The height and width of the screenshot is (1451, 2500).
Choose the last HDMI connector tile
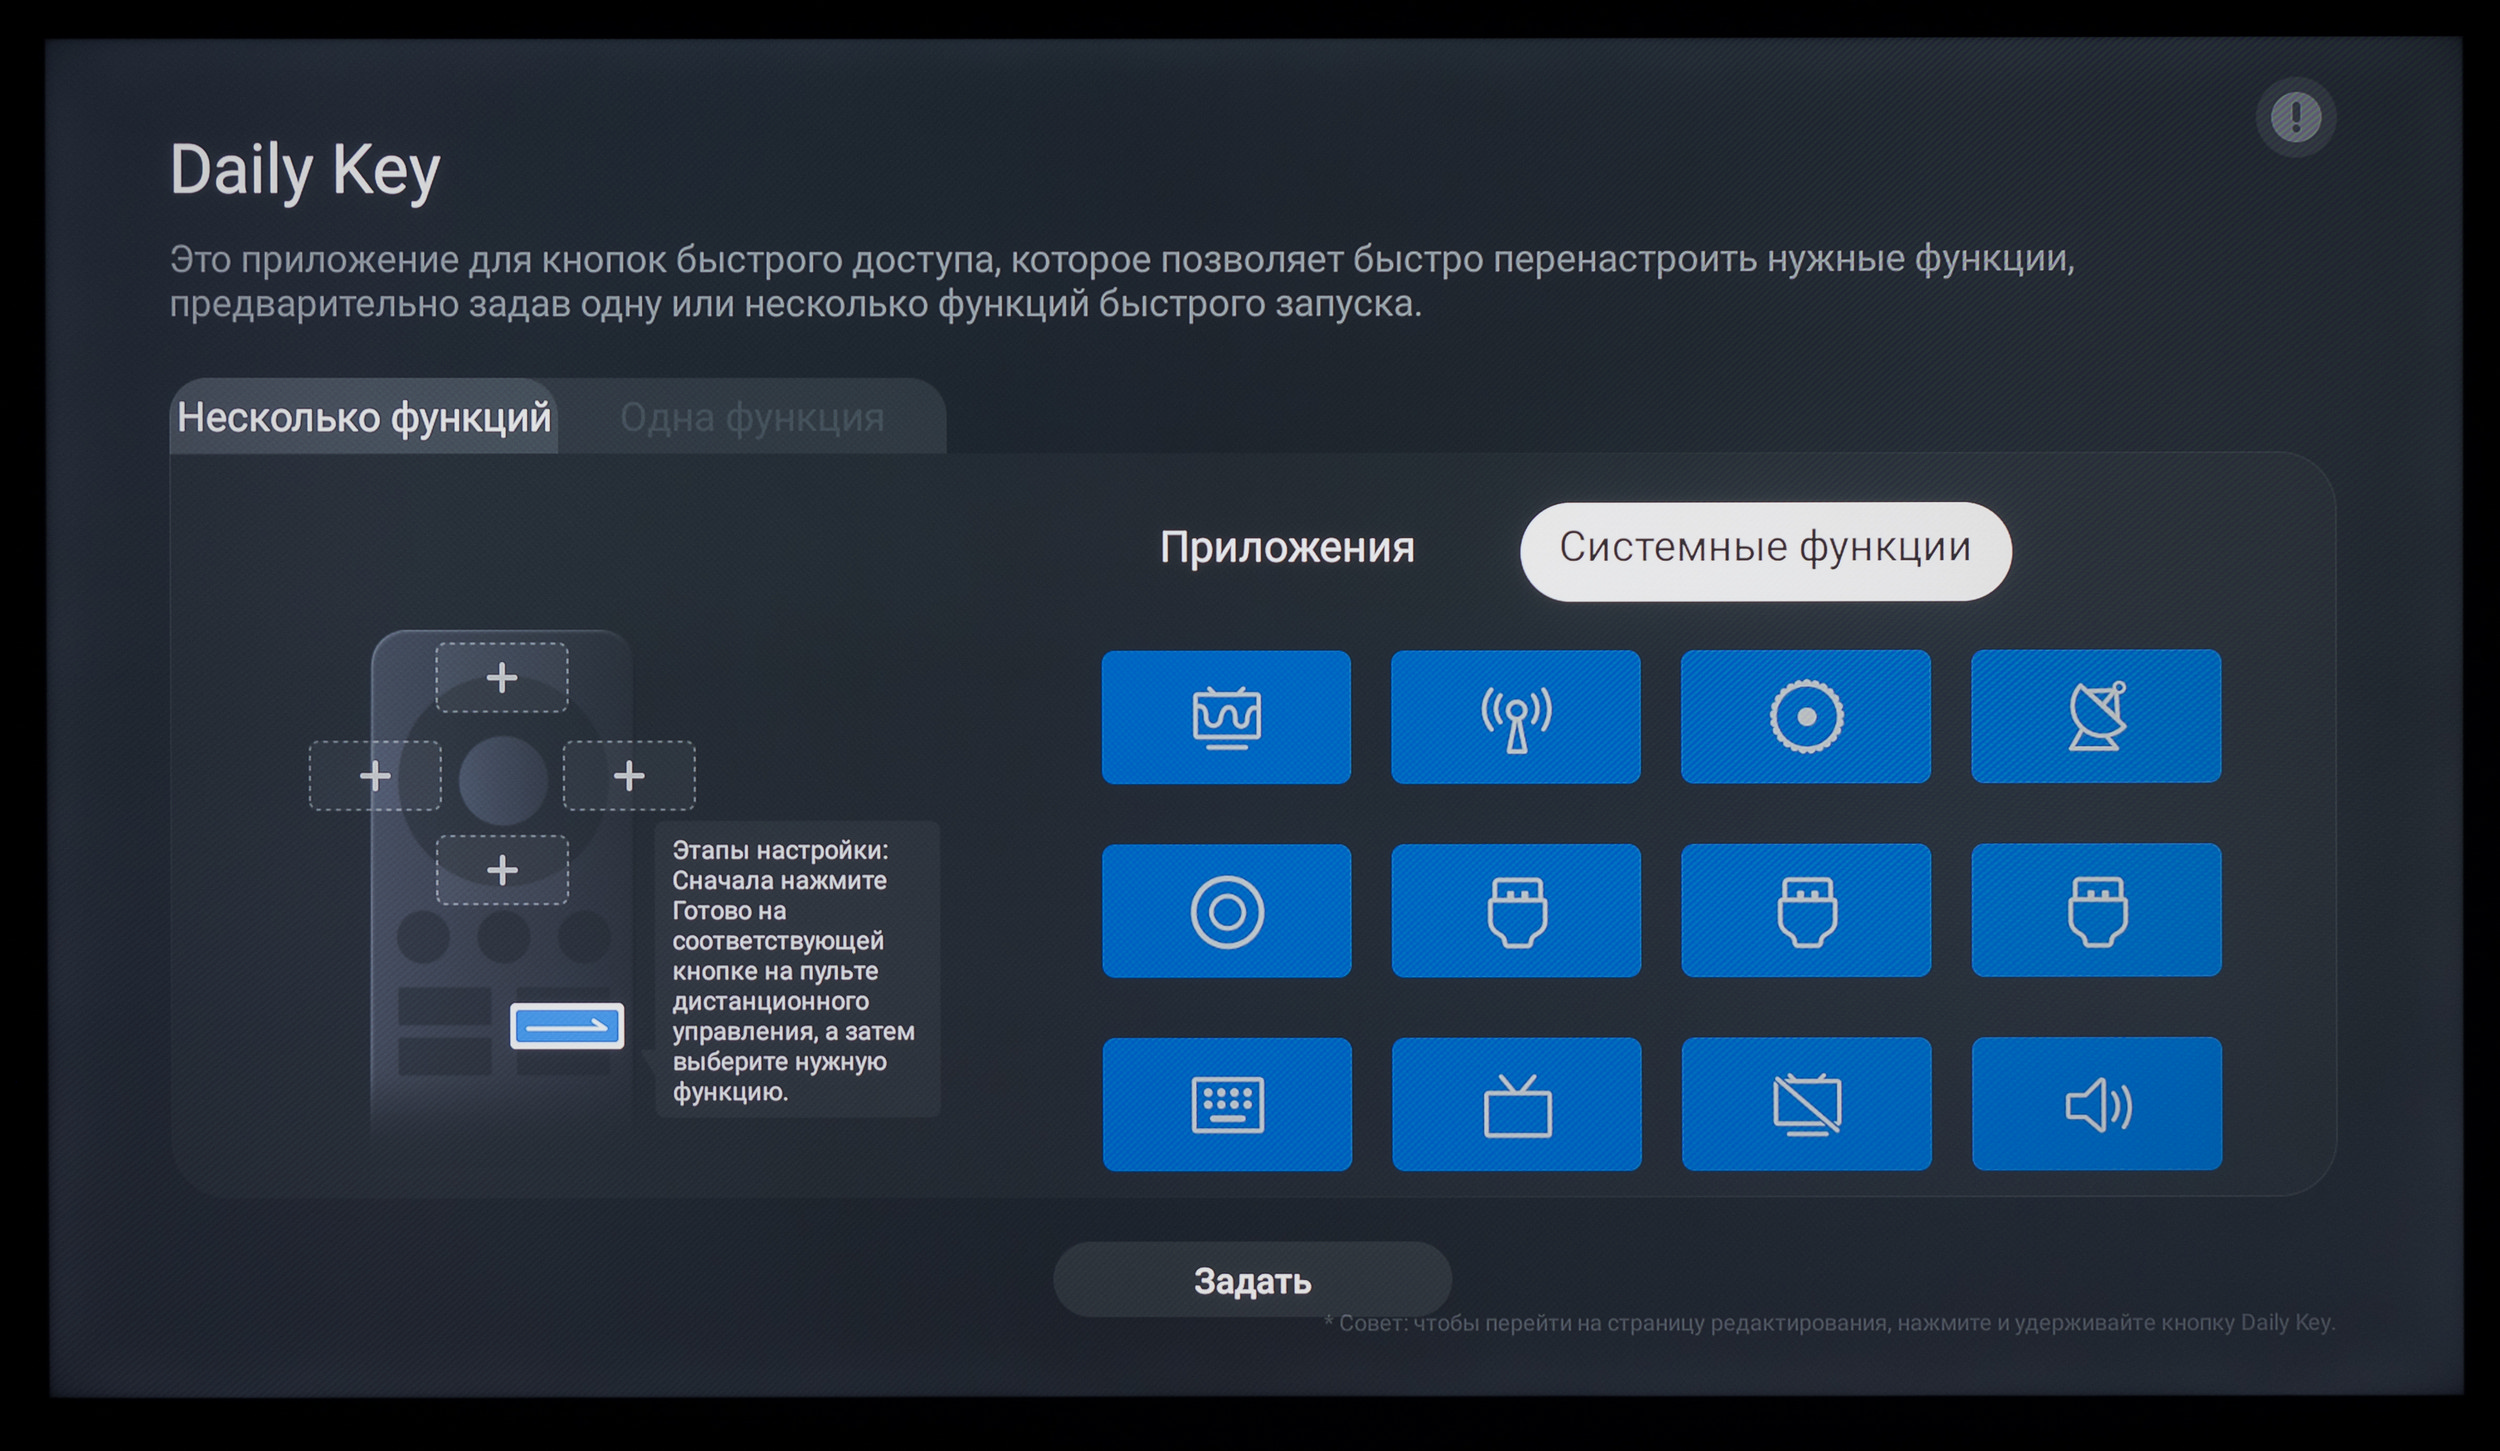(x=2096, y=910)
